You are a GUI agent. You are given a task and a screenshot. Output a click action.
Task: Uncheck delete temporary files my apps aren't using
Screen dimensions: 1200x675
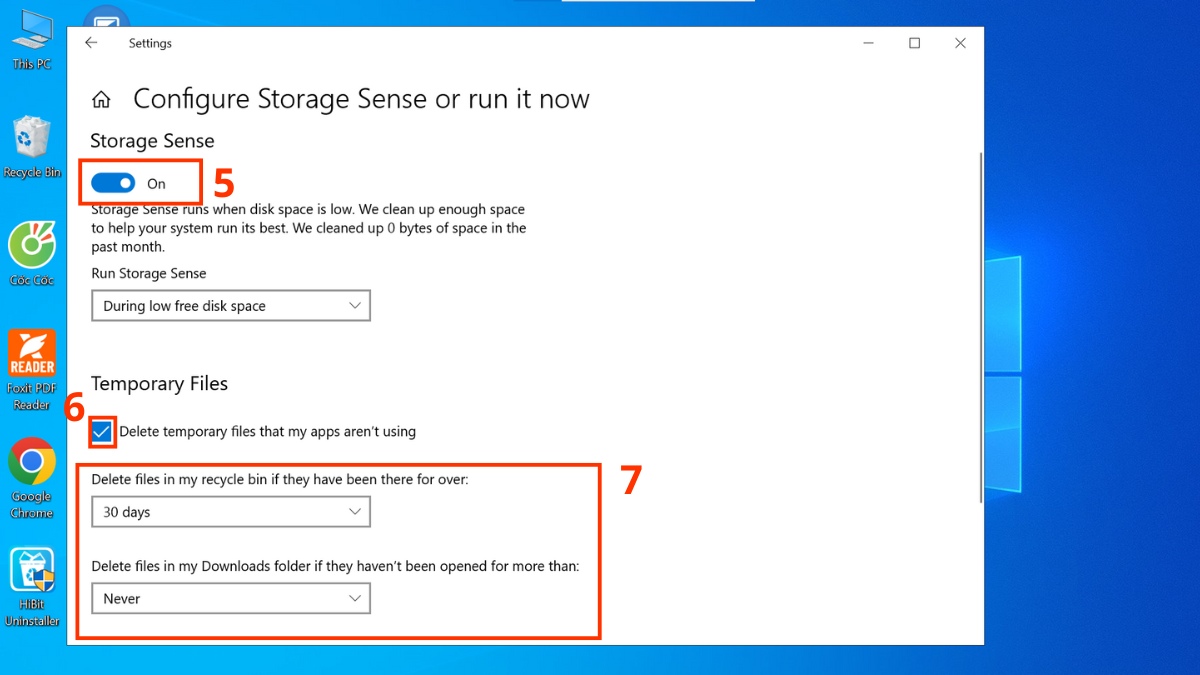pyautogui.click(x=101, y=432)
